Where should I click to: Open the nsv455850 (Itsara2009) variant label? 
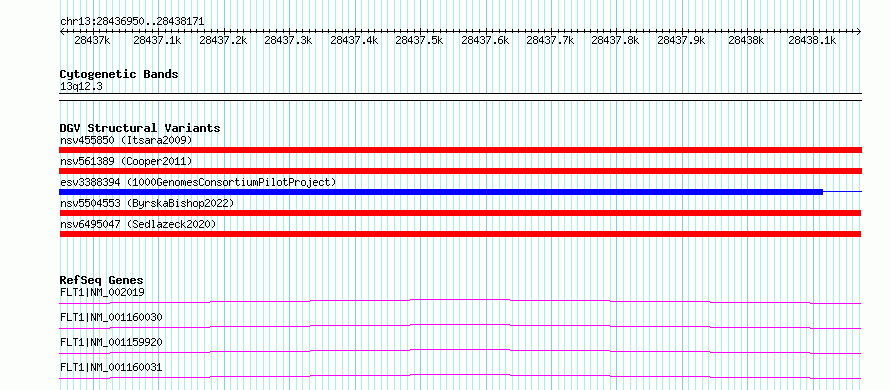click(x=127, y=140)
